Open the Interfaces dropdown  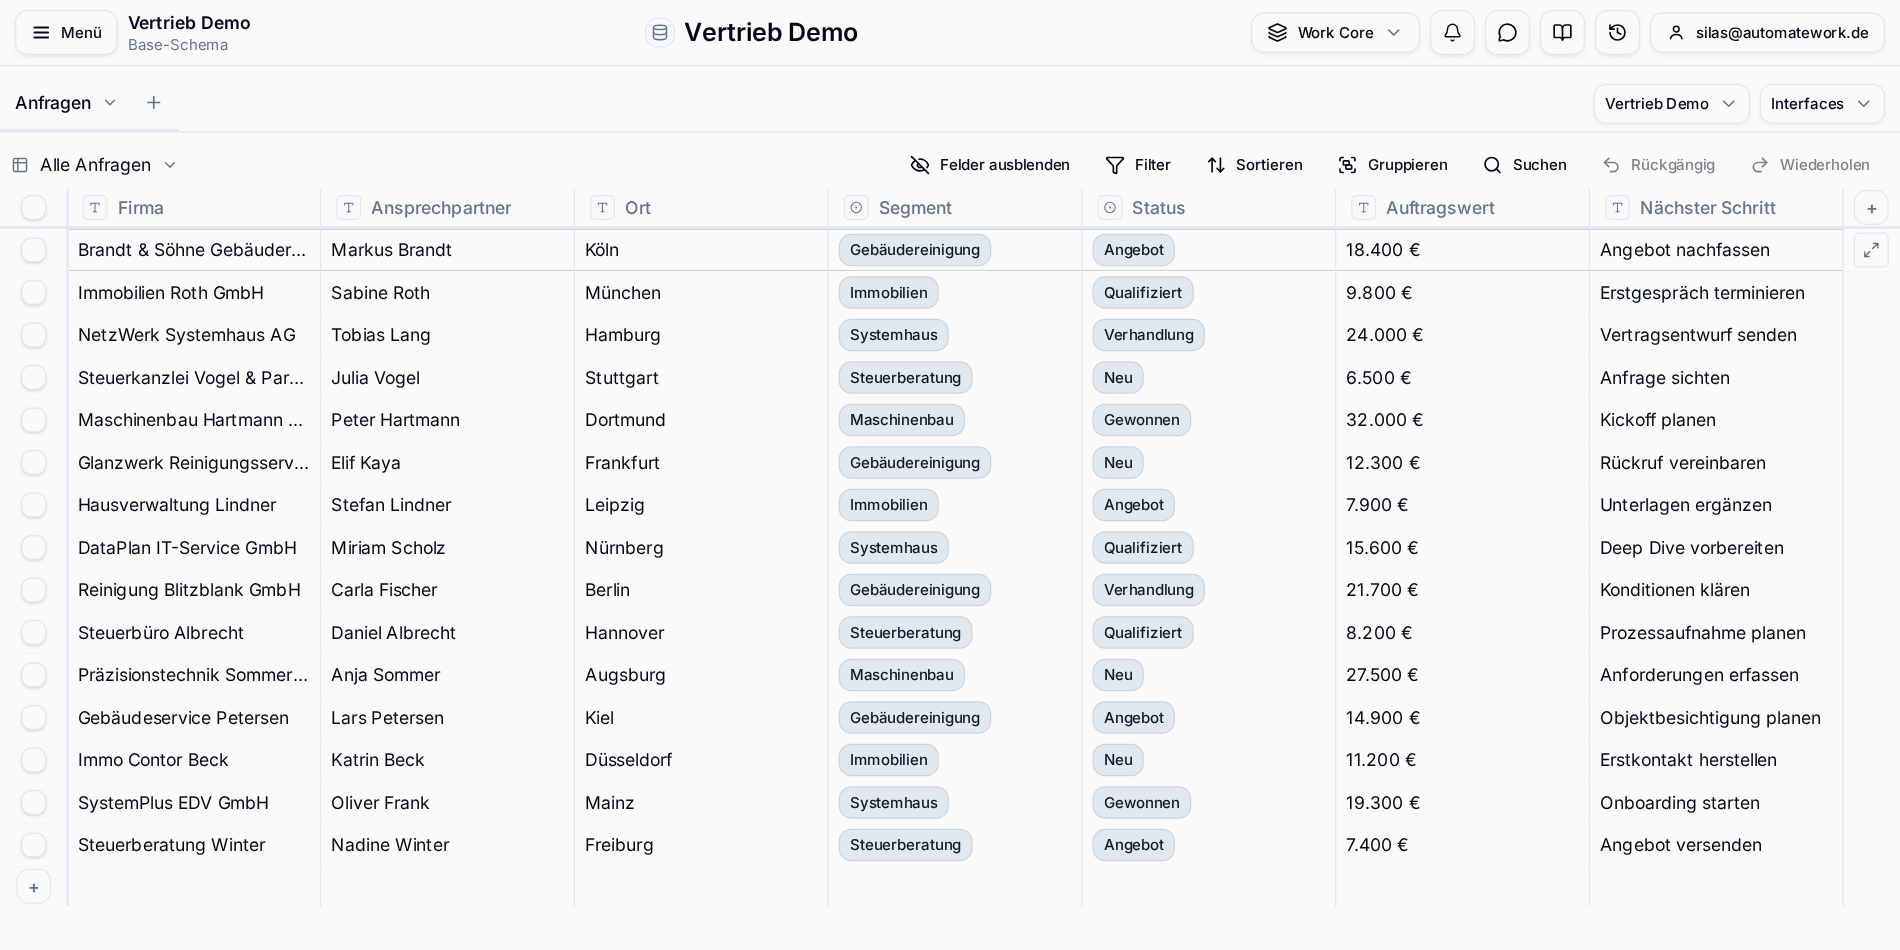pos(1822,104)
